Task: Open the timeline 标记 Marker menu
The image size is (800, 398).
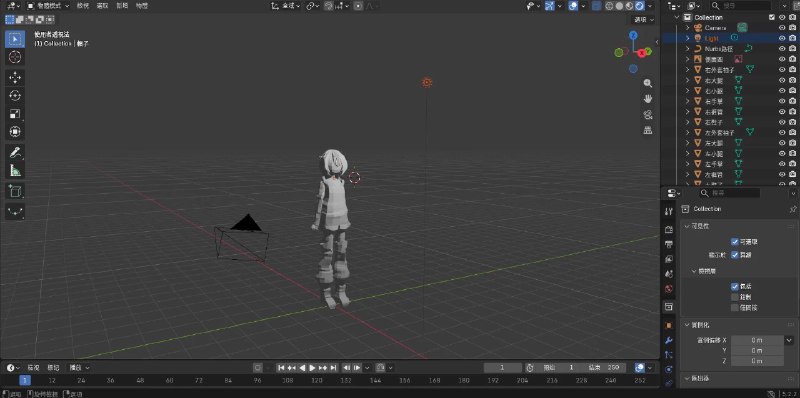Action: 54,367
